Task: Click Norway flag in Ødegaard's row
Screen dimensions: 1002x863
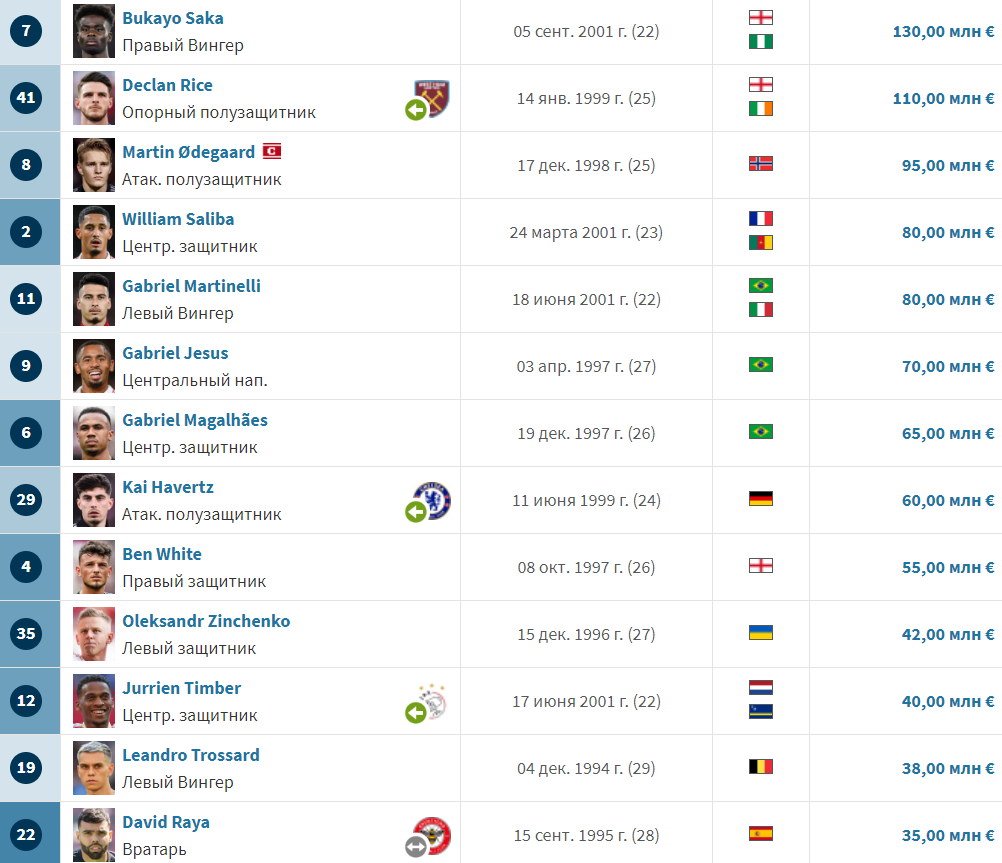Action: tap(760, 164)
